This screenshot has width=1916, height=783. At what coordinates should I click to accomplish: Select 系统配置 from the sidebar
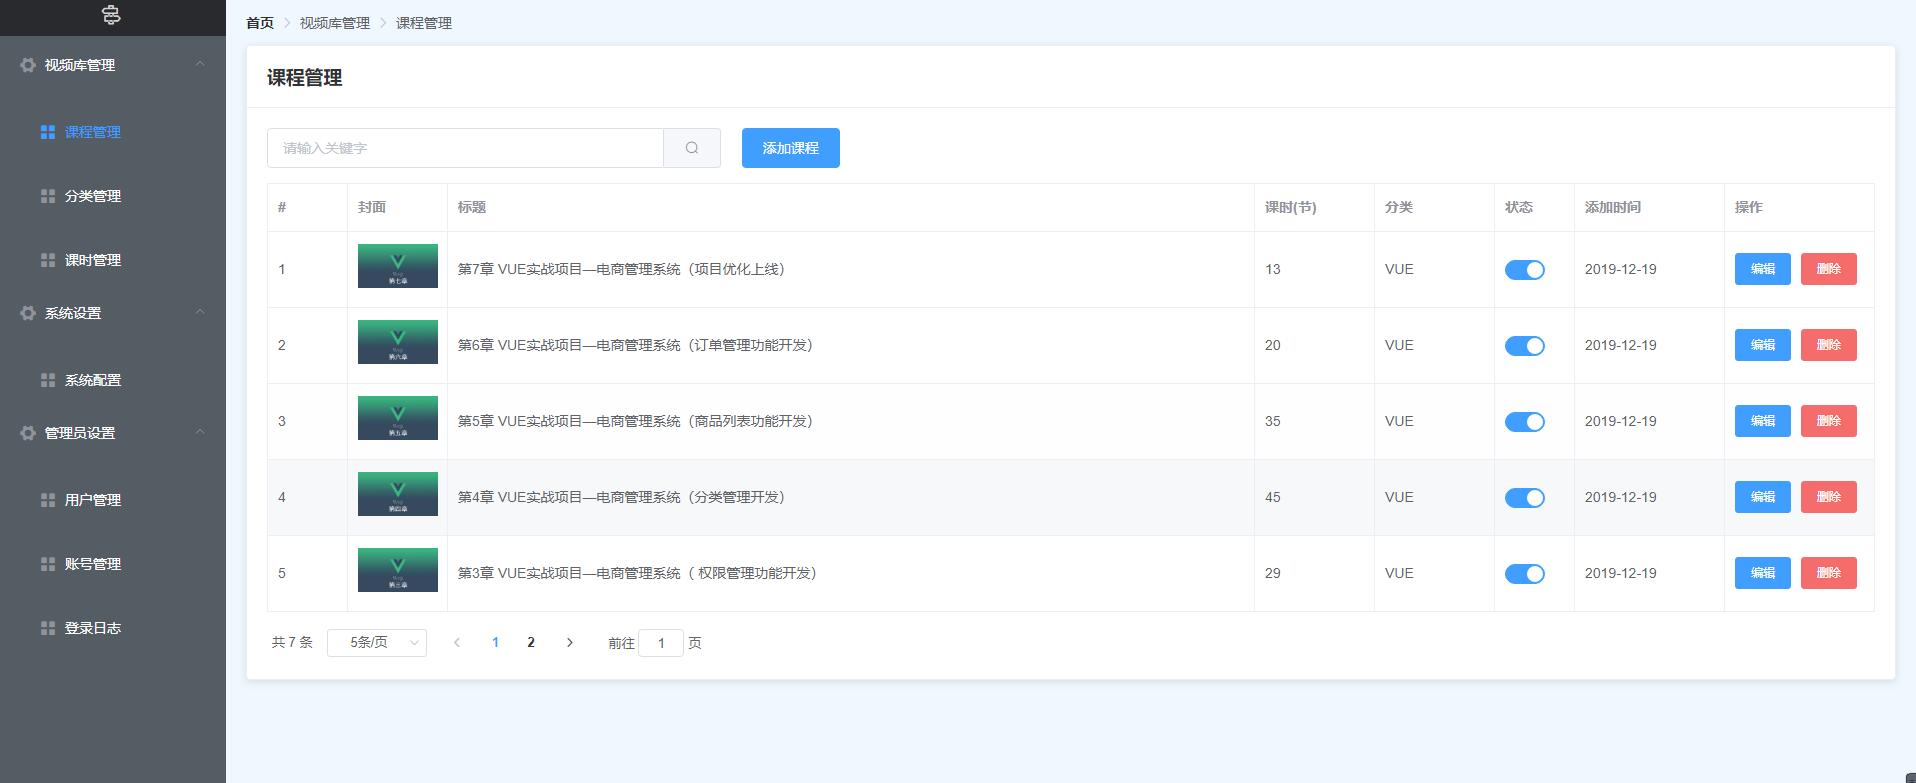(x=93, y=380)
